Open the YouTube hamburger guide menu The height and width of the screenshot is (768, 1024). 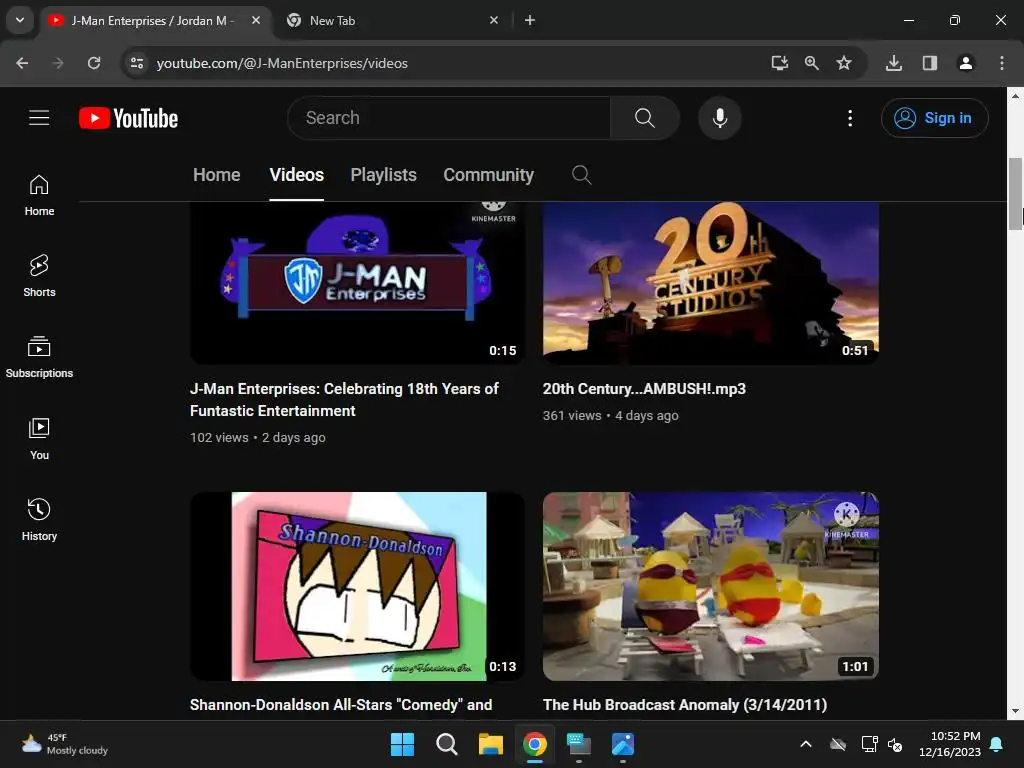(x=39, y=118)
